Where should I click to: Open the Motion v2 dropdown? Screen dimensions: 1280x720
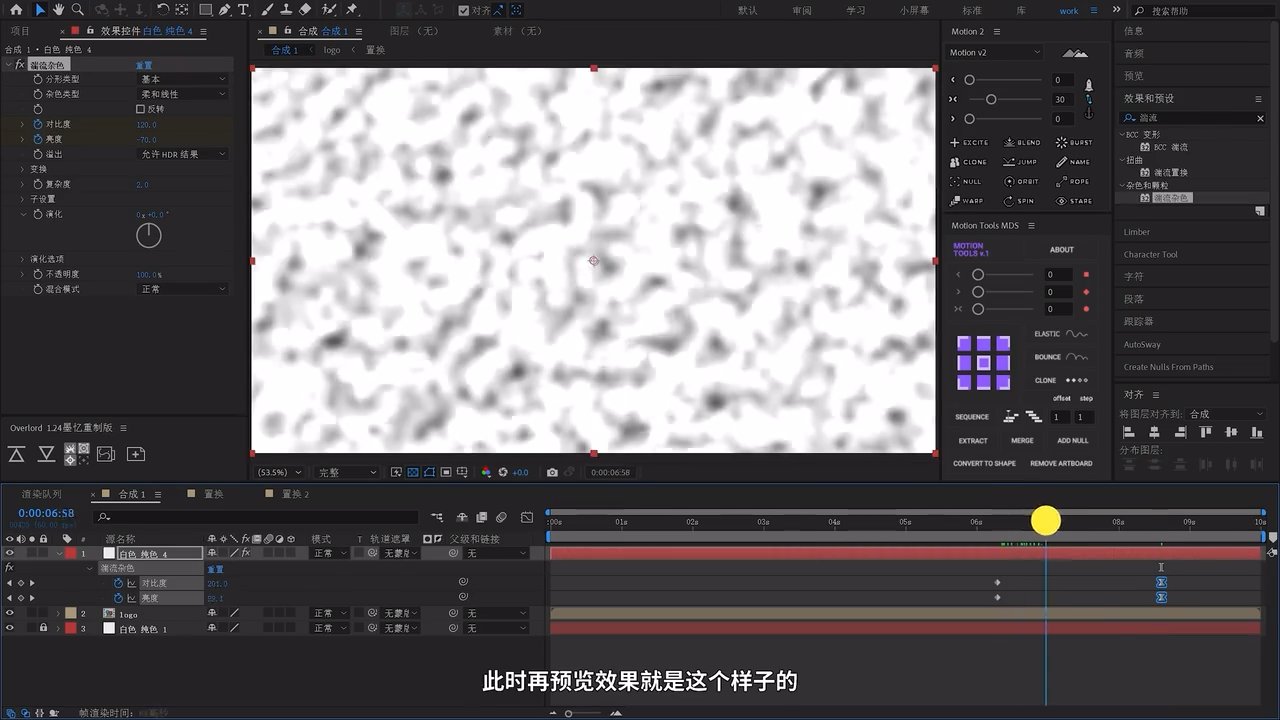995,53
